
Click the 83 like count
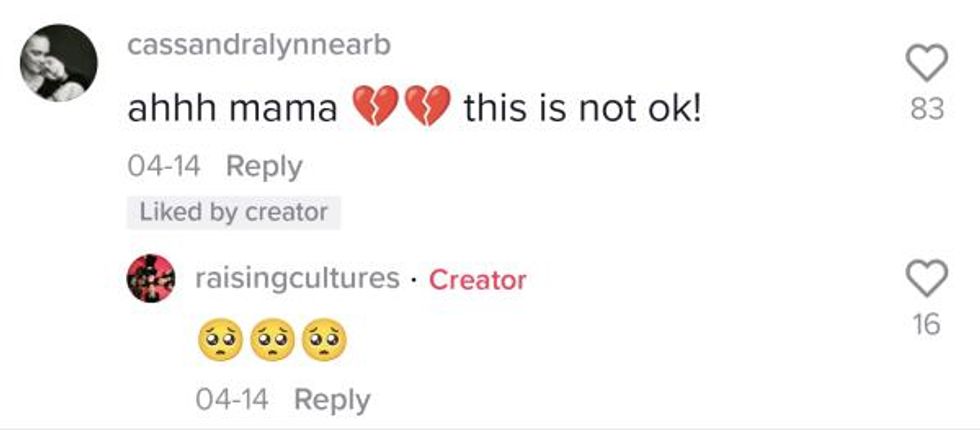927,110
